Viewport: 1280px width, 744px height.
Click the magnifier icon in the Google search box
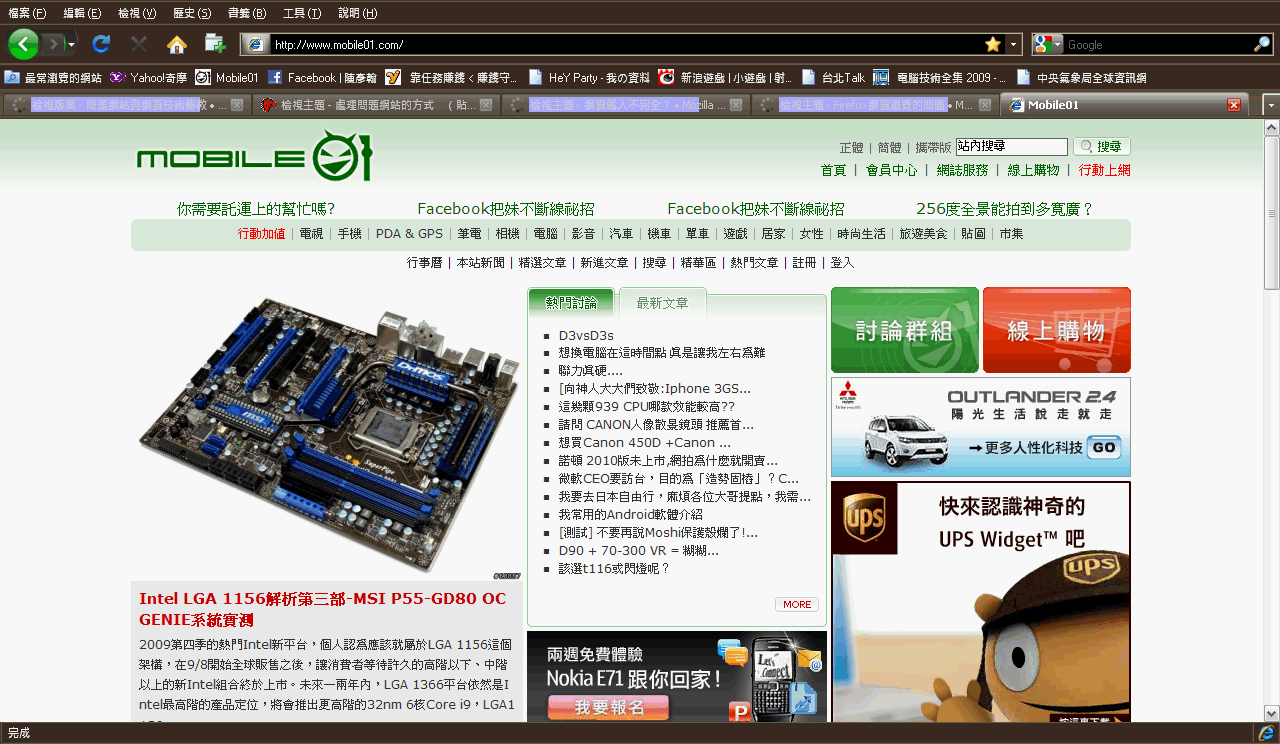point(1262,44)
